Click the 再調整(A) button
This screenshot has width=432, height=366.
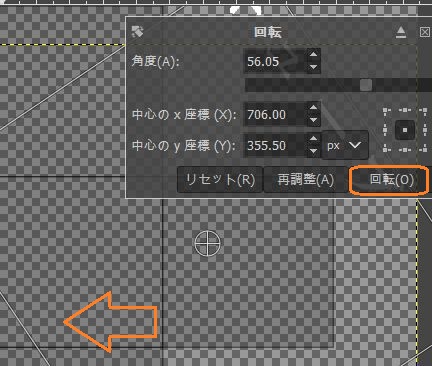coord(305,180)
